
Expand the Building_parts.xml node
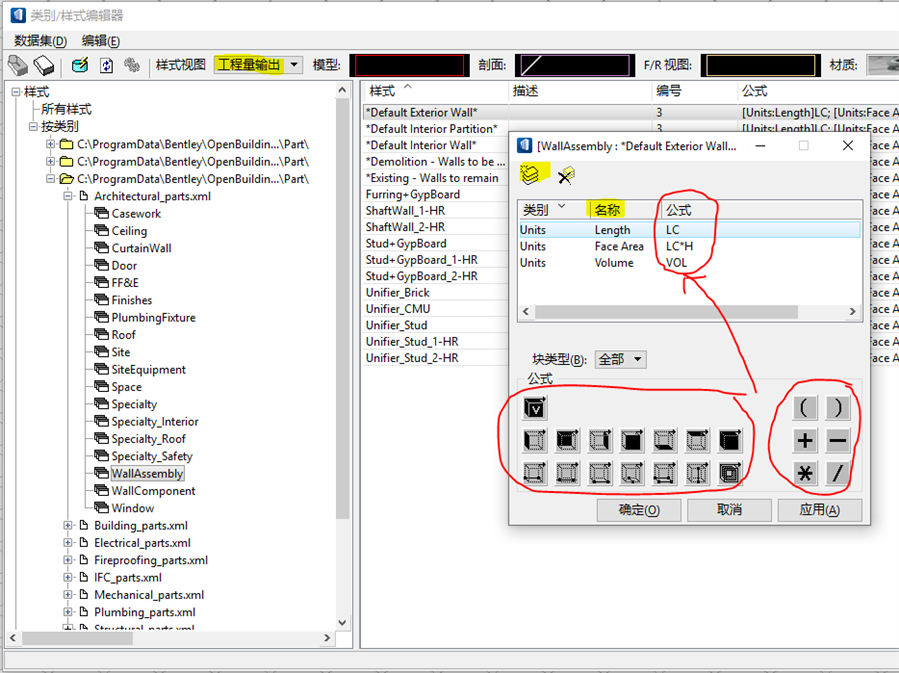(x=68, y=525)
